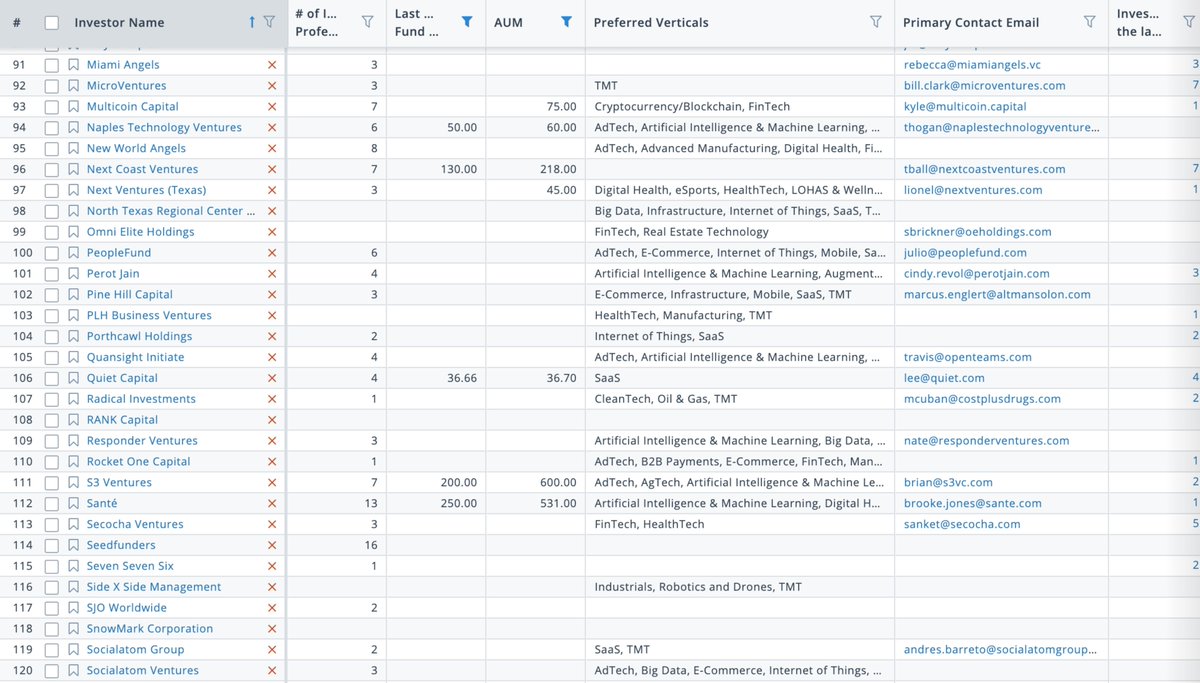Click bookmark icon beside PeopleFund
The image size is (1200, 683).
pyautogui.click(x=74, y=253)
